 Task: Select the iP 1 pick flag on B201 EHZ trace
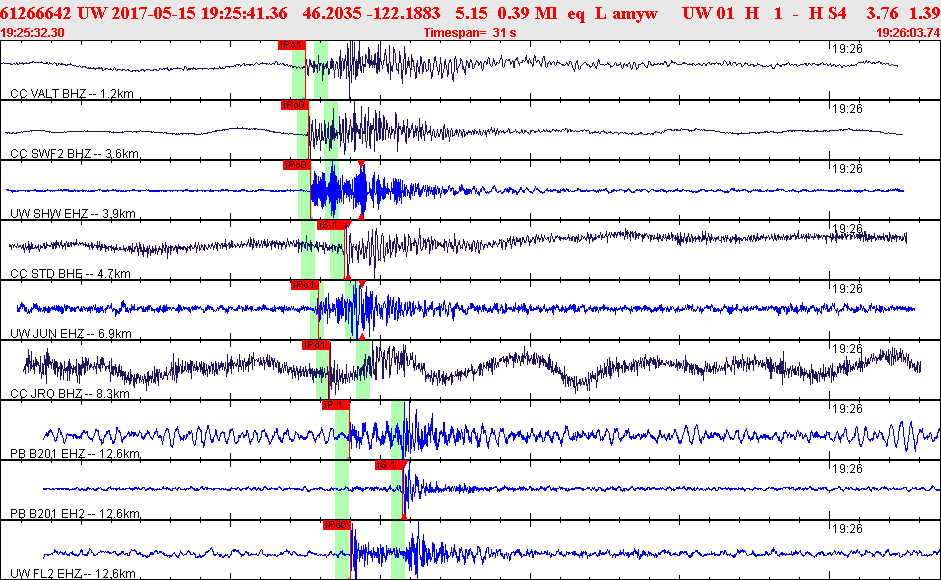point(335,405)
